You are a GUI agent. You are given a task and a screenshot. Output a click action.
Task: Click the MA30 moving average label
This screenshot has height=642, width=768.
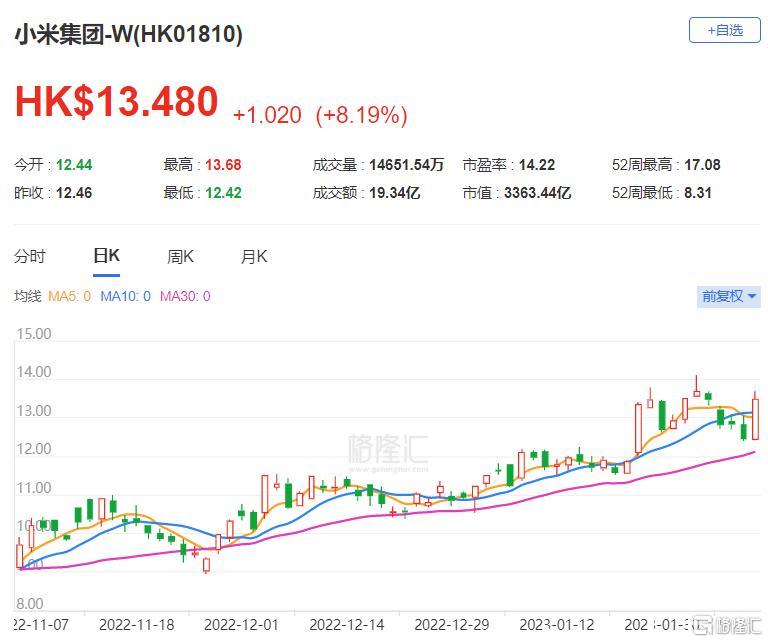(185, 296)
